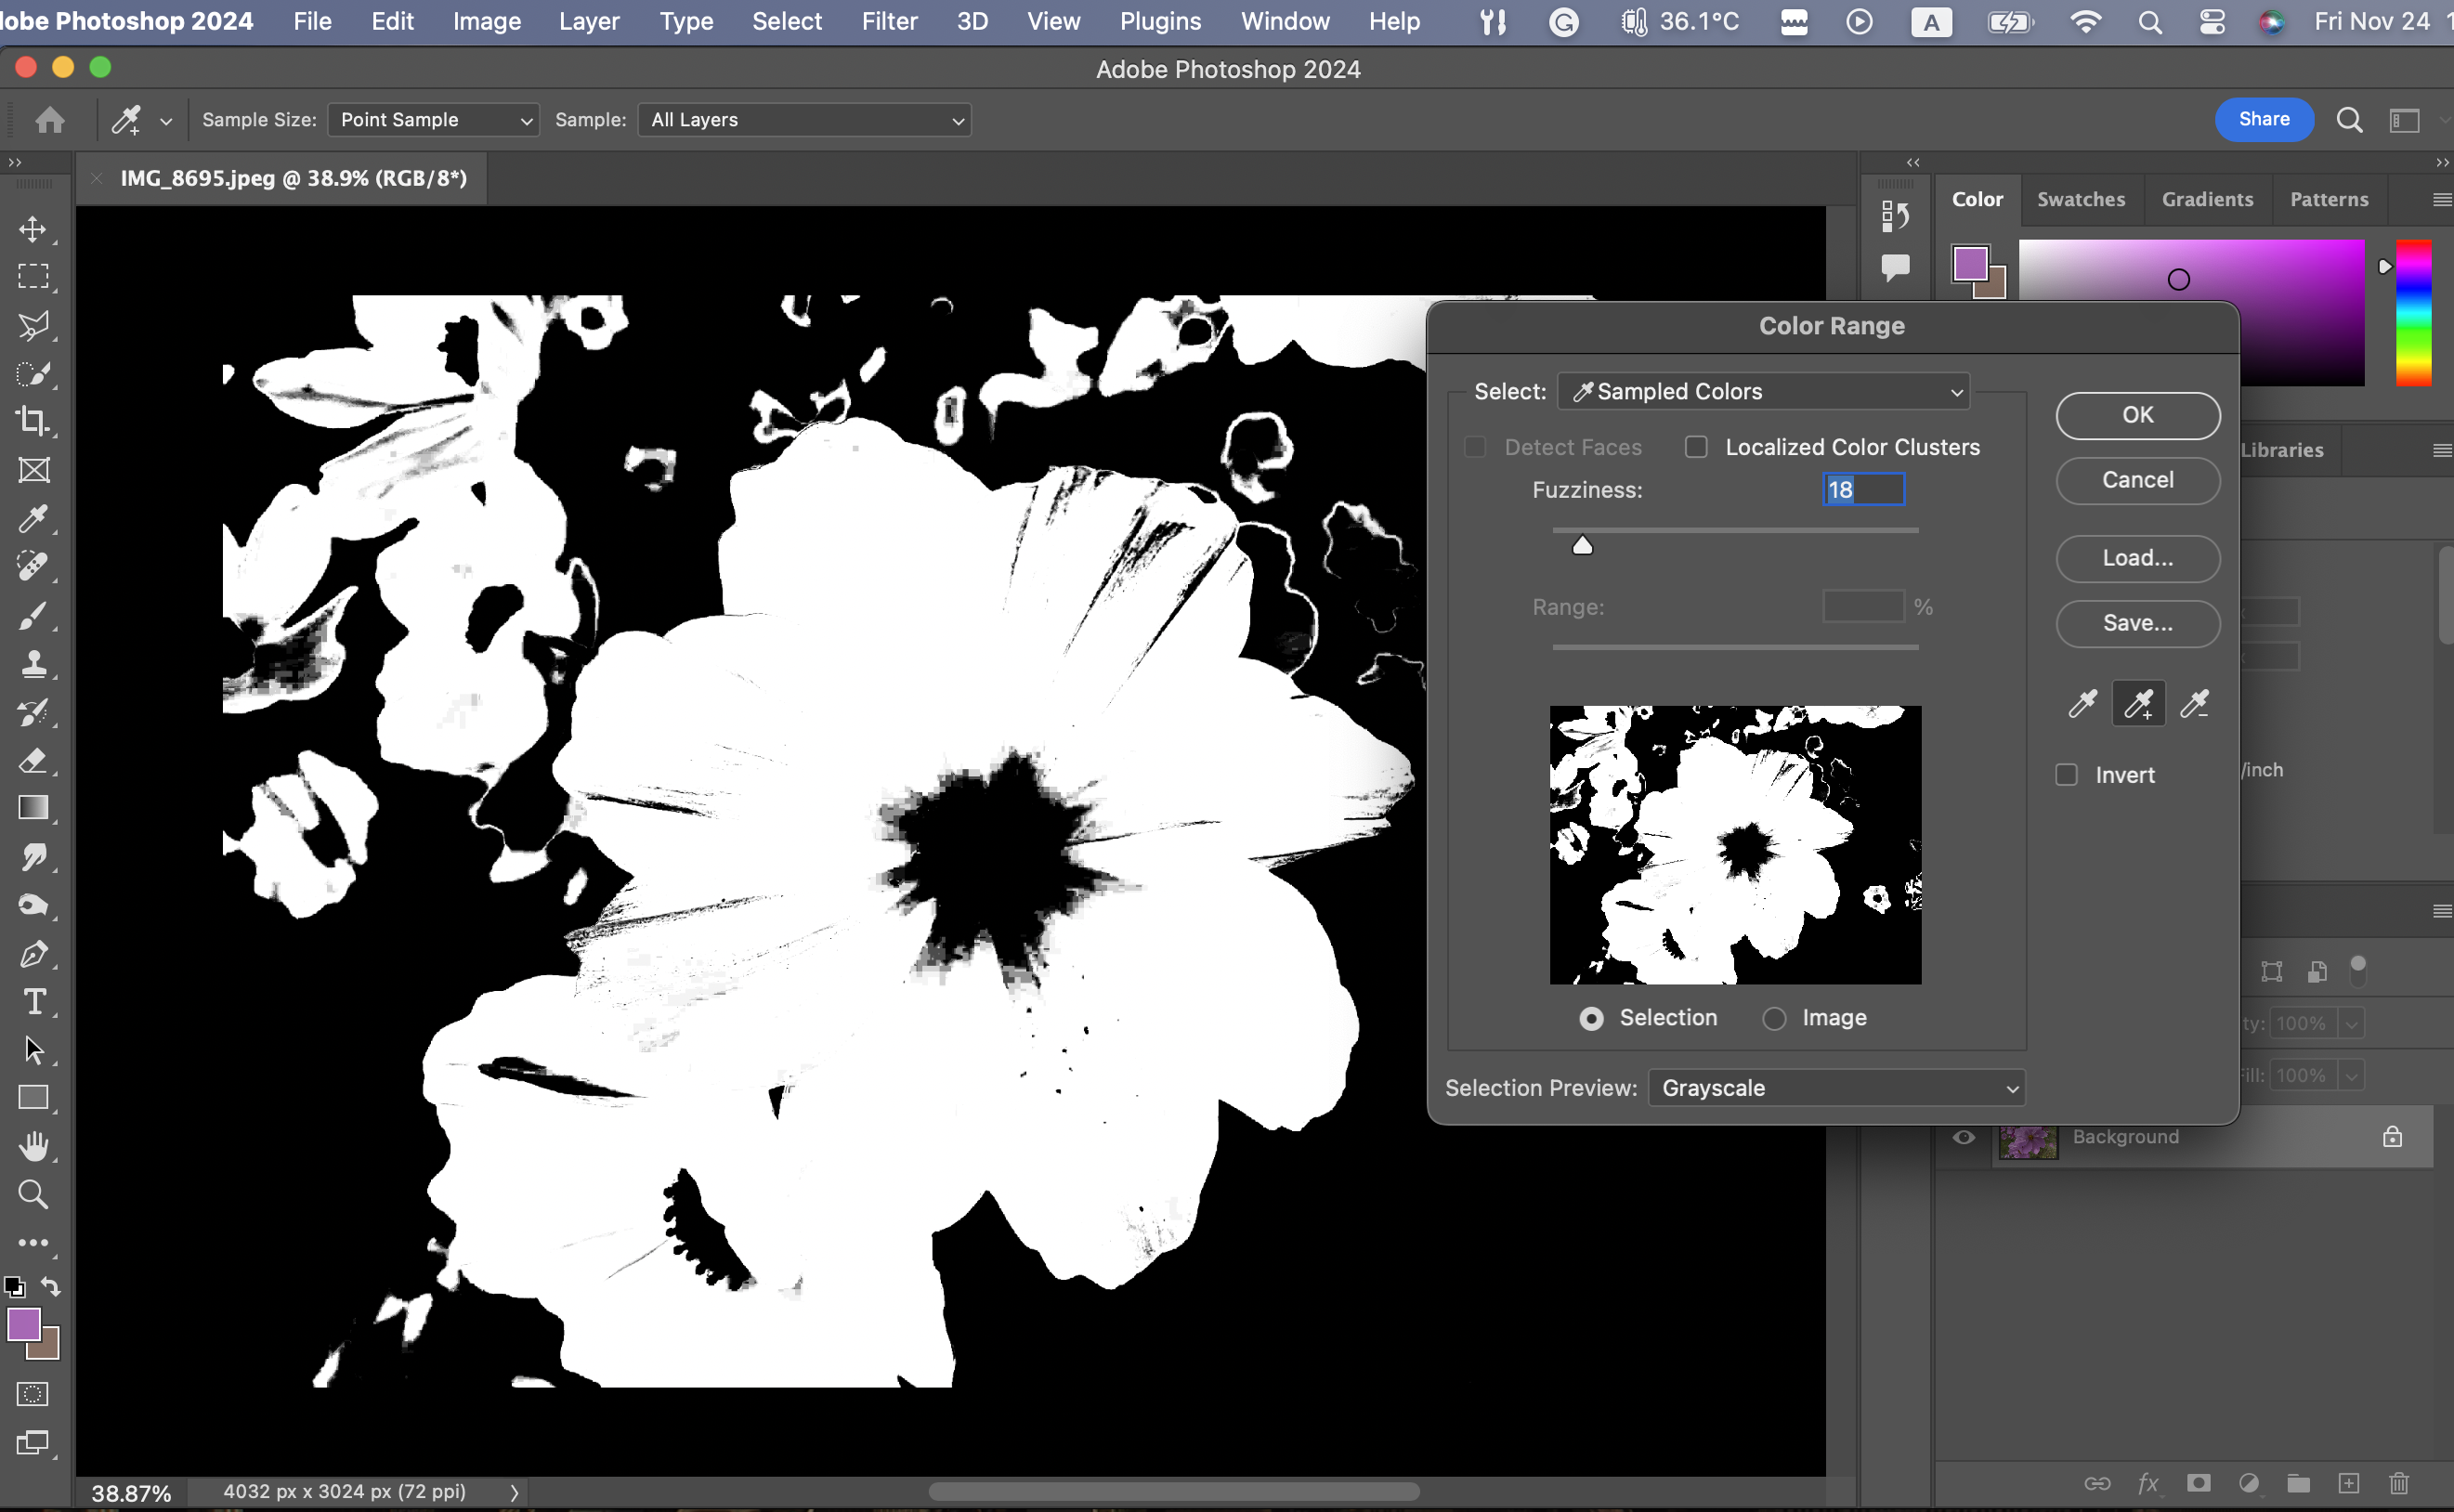The image size is (2454, 1512).
Task: Select the Hand tool
Action: (33, 1146)
